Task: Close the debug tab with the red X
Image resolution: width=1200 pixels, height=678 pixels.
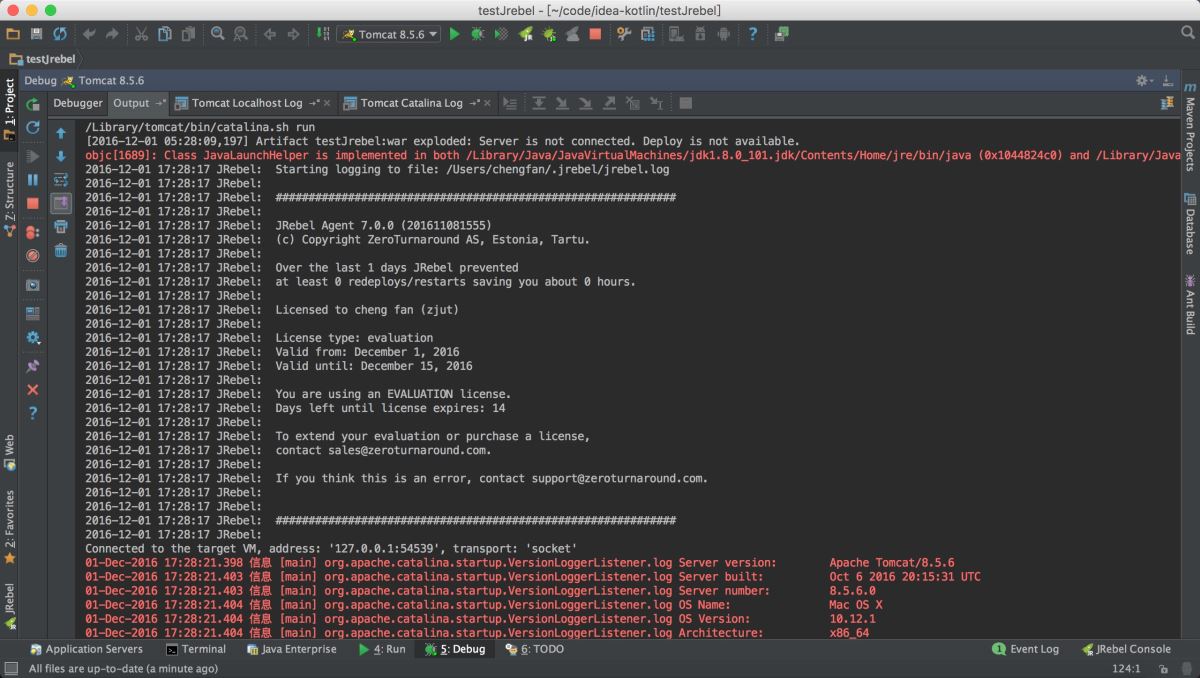Action: pyautogui.click(x=32, y=390)
